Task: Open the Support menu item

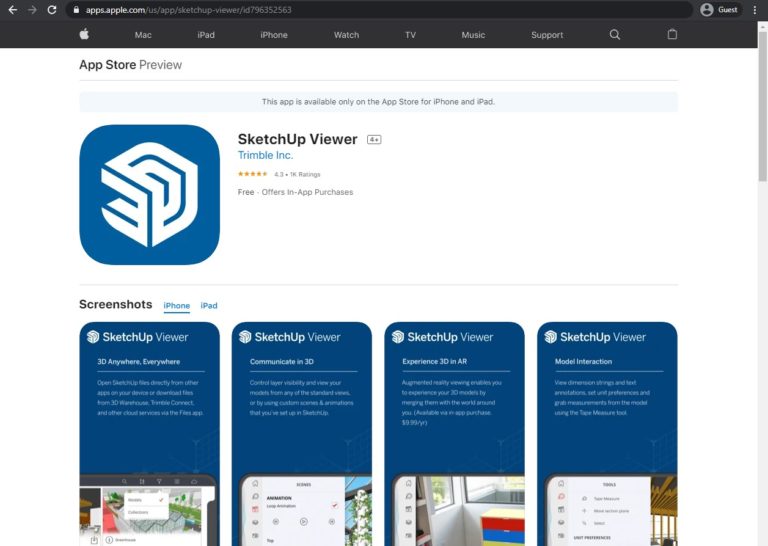Action: (547, 35)
